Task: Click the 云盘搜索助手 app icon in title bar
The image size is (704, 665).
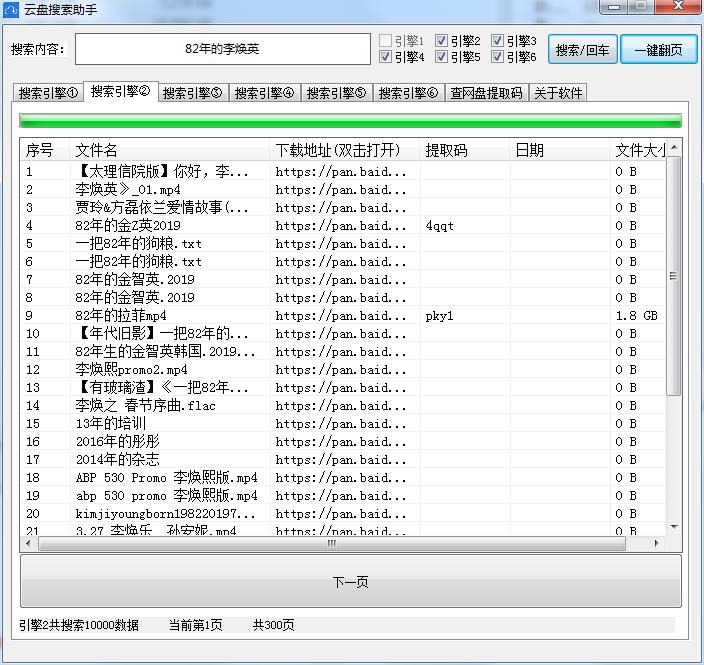Action: click(x=10, y=9)
